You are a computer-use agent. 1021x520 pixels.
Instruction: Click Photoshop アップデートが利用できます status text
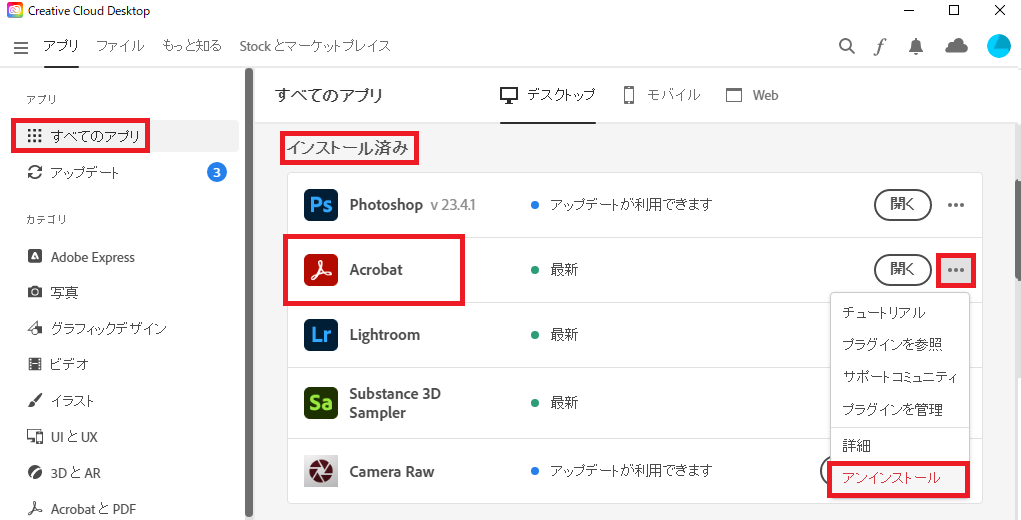pos(631,205)
